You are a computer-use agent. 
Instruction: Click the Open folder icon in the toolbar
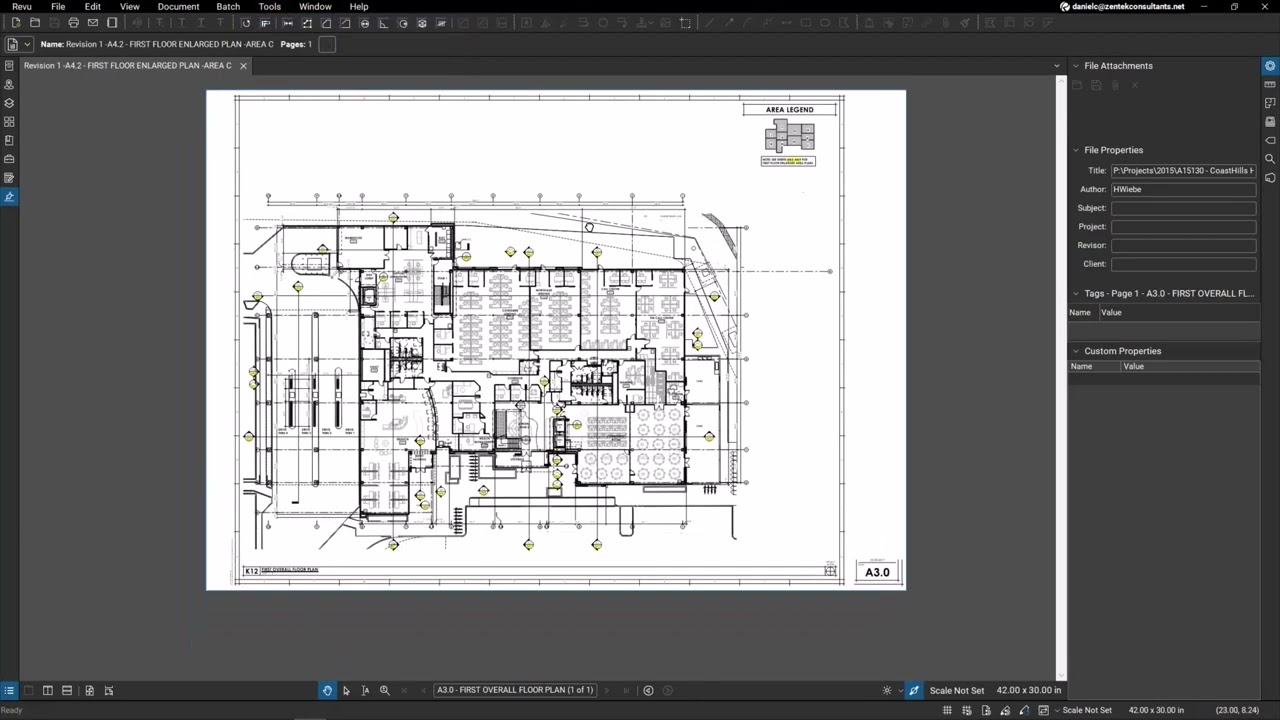tap(35, 23)
